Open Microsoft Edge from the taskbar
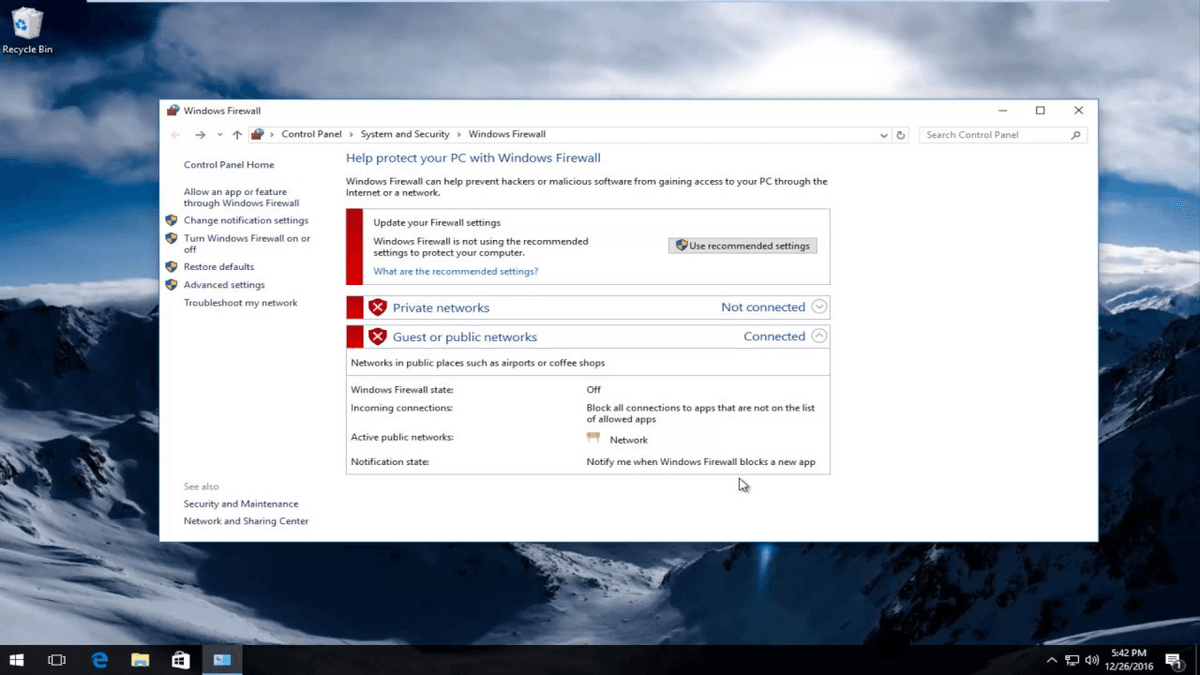The height and width of the screenshot is (675, 1200). click(x=100, y=660)
